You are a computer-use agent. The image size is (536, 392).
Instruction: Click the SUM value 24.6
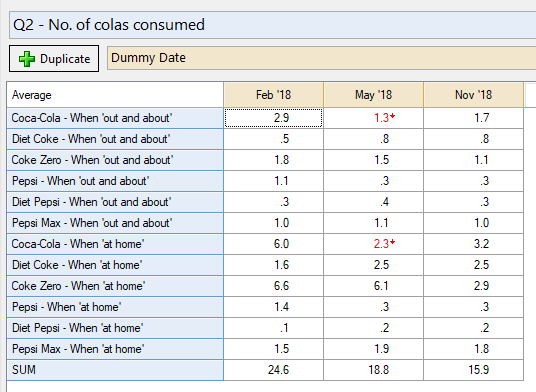(x=273, y=370)
